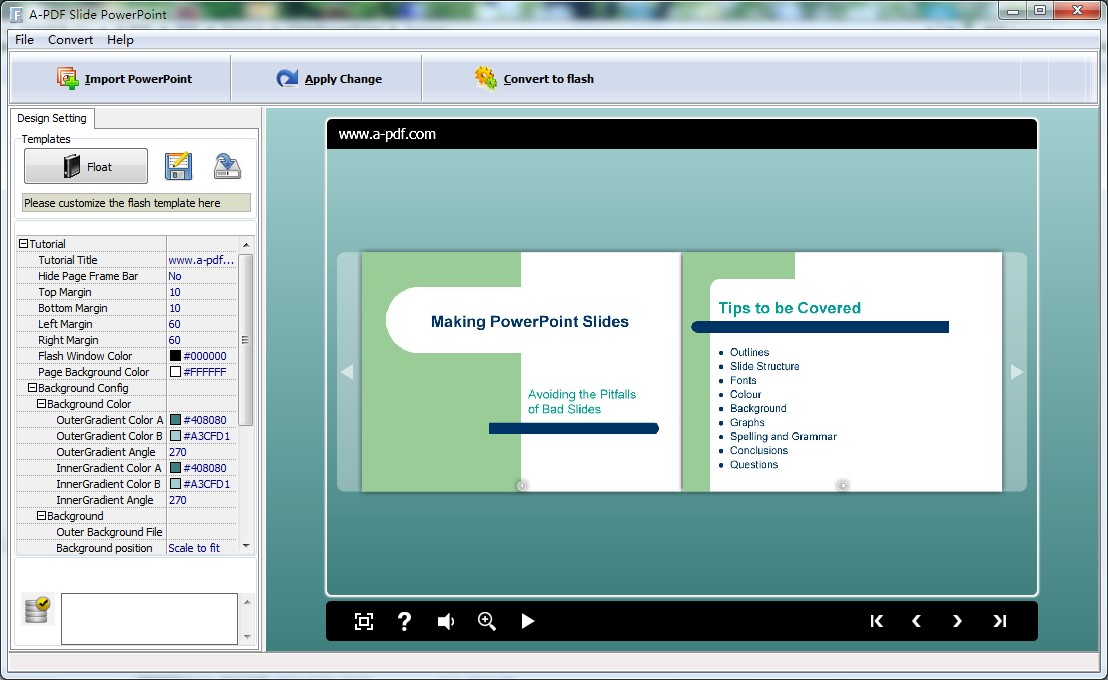Click the OuterGradient Color A swatch
This screenshot has height=680, width=1108.
click(175, 420)
